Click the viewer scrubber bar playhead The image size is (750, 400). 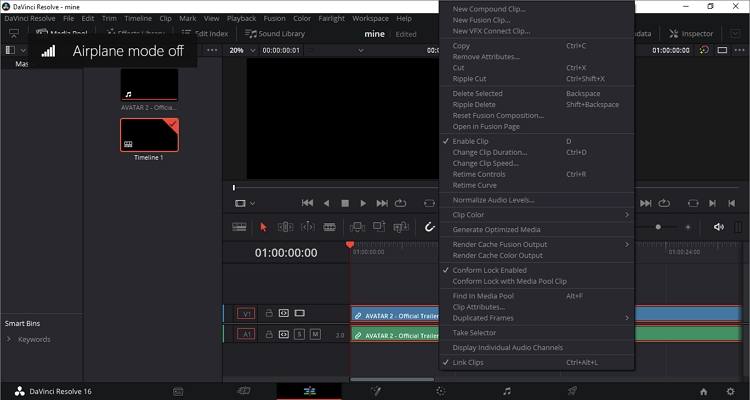click(x=234, y=188)
